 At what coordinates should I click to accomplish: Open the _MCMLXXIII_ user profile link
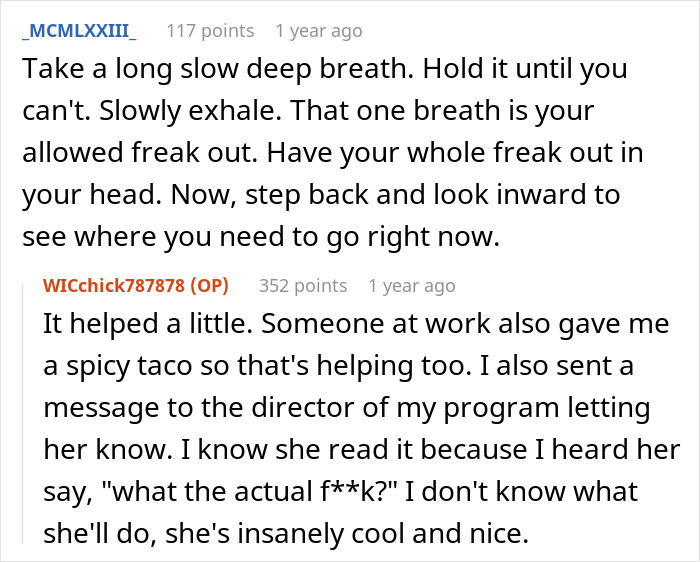coord(79,31)
